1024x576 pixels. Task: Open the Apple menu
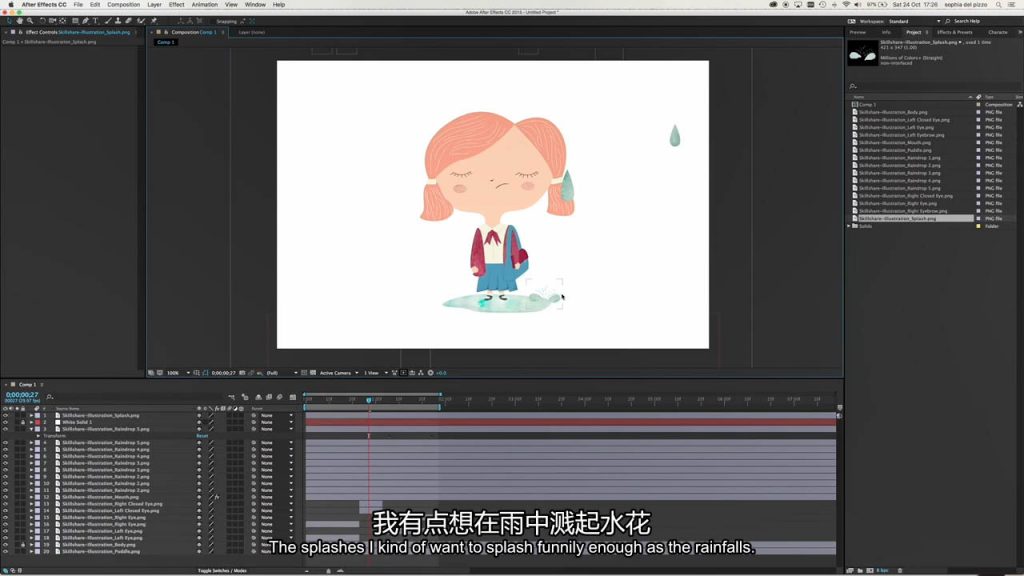[x=10, y=5]
